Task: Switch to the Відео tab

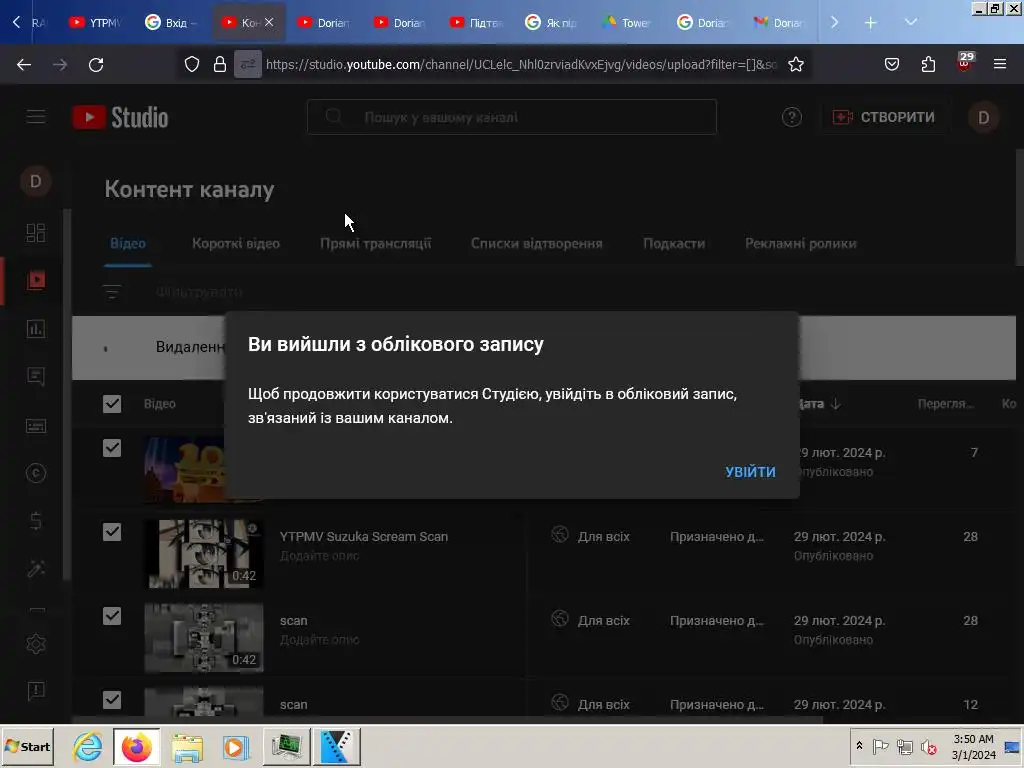Action: pyautogui.click(x=127, y=244)
